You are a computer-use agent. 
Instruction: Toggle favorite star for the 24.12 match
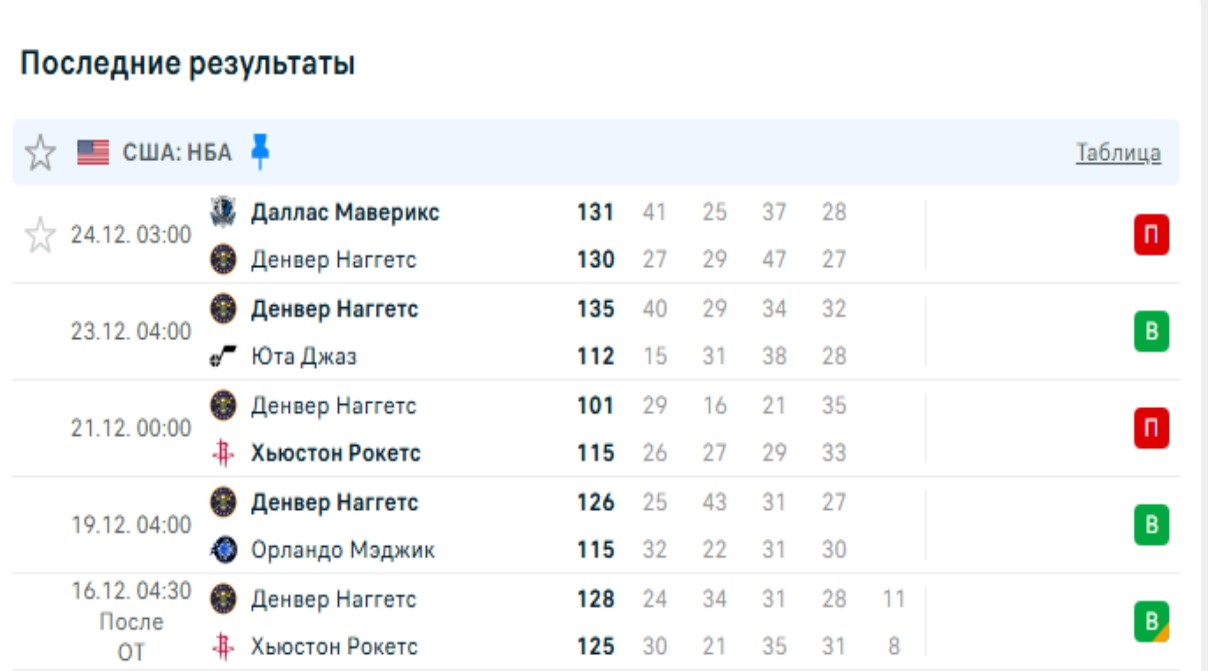click(40, 236)
